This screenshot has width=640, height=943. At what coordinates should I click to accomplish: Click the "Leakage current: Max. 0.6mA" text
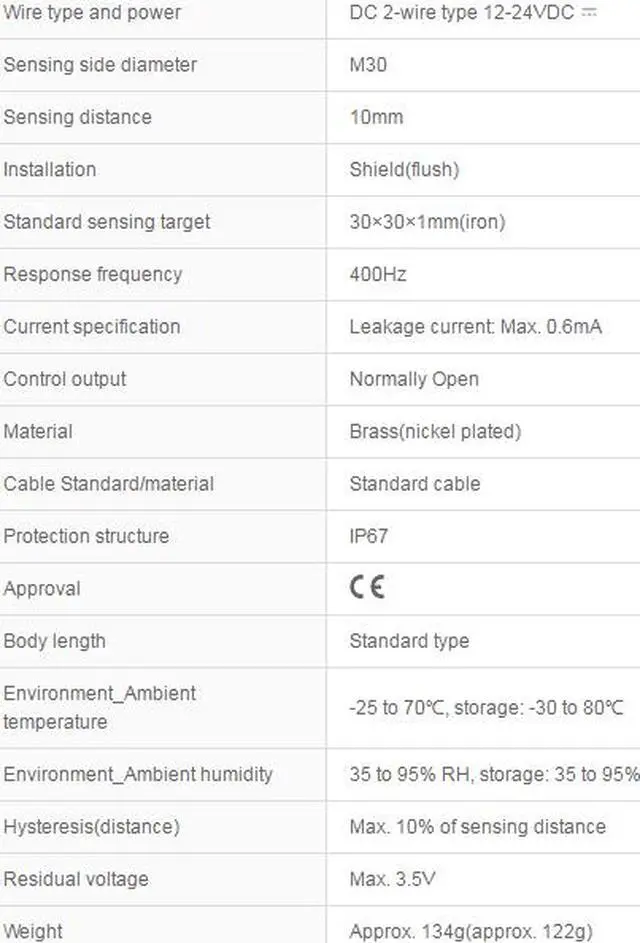pyautogui.click(x=475, y=327)
